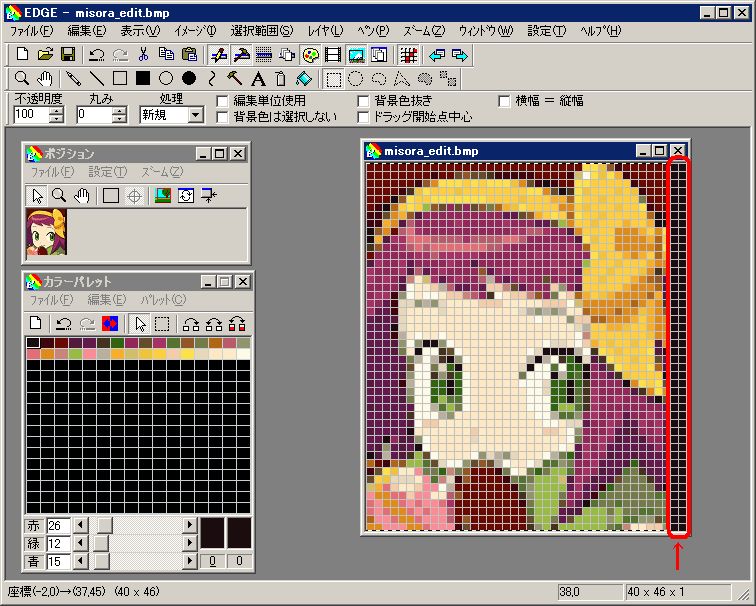The image size is (756, 606).
Task: Toggle the grid display icon
Action: (x=408, y=54)
